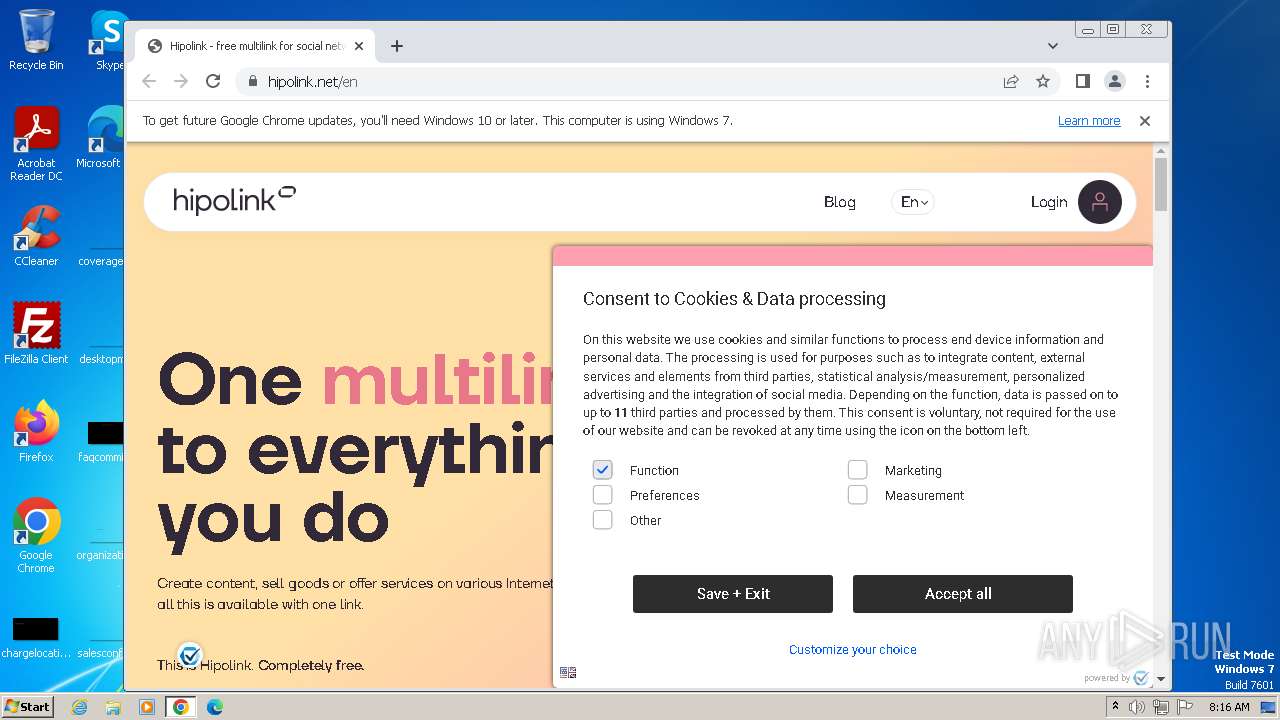Click the Login link
1280x720 pixels.
[x=1049, y=202]
